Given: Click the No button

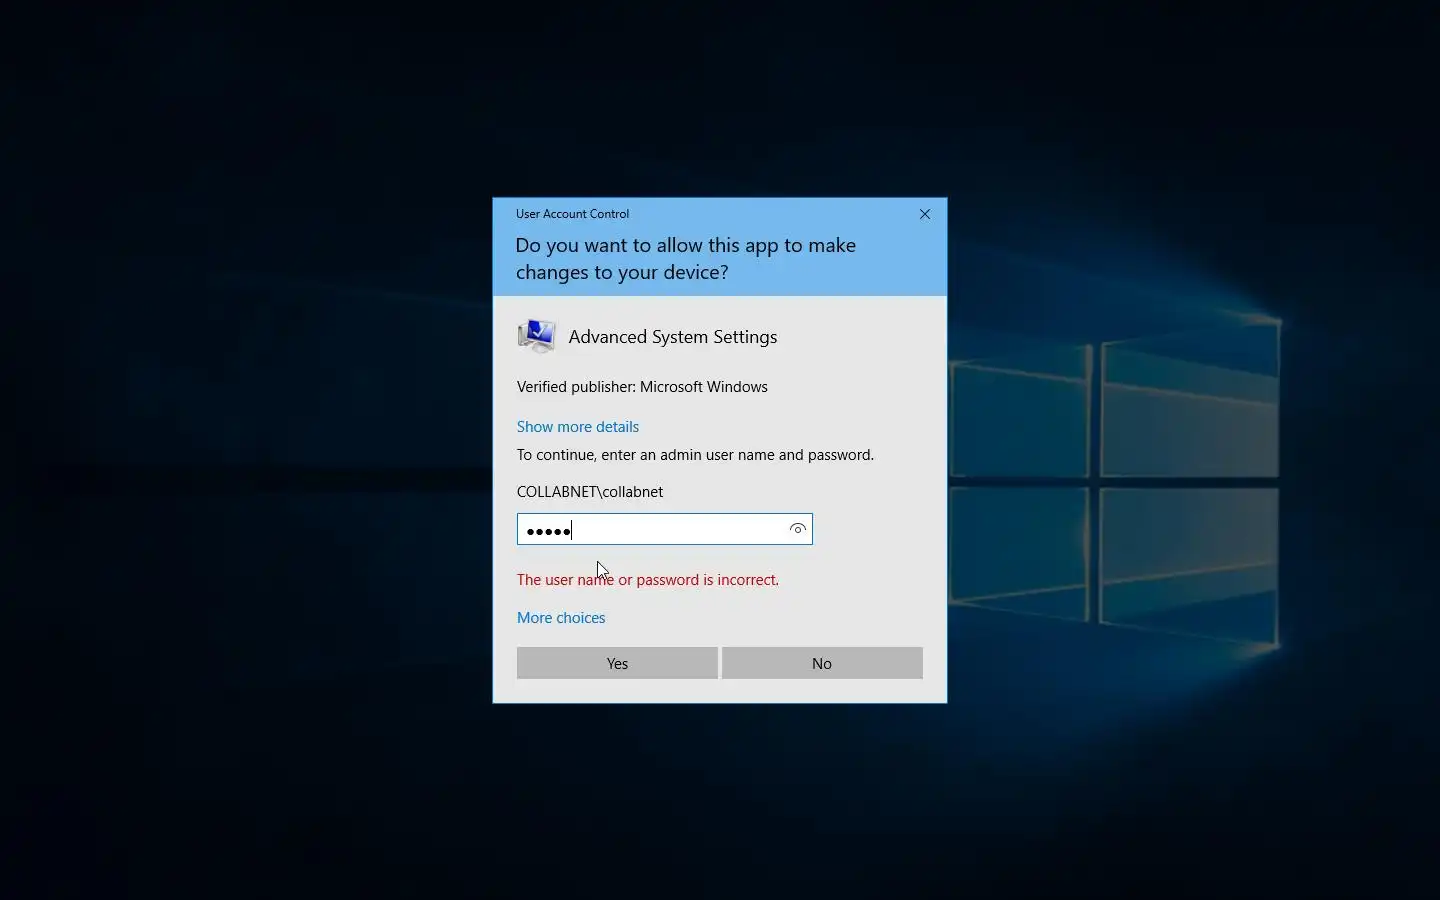Looking at the screenshot, I should 822,663.
